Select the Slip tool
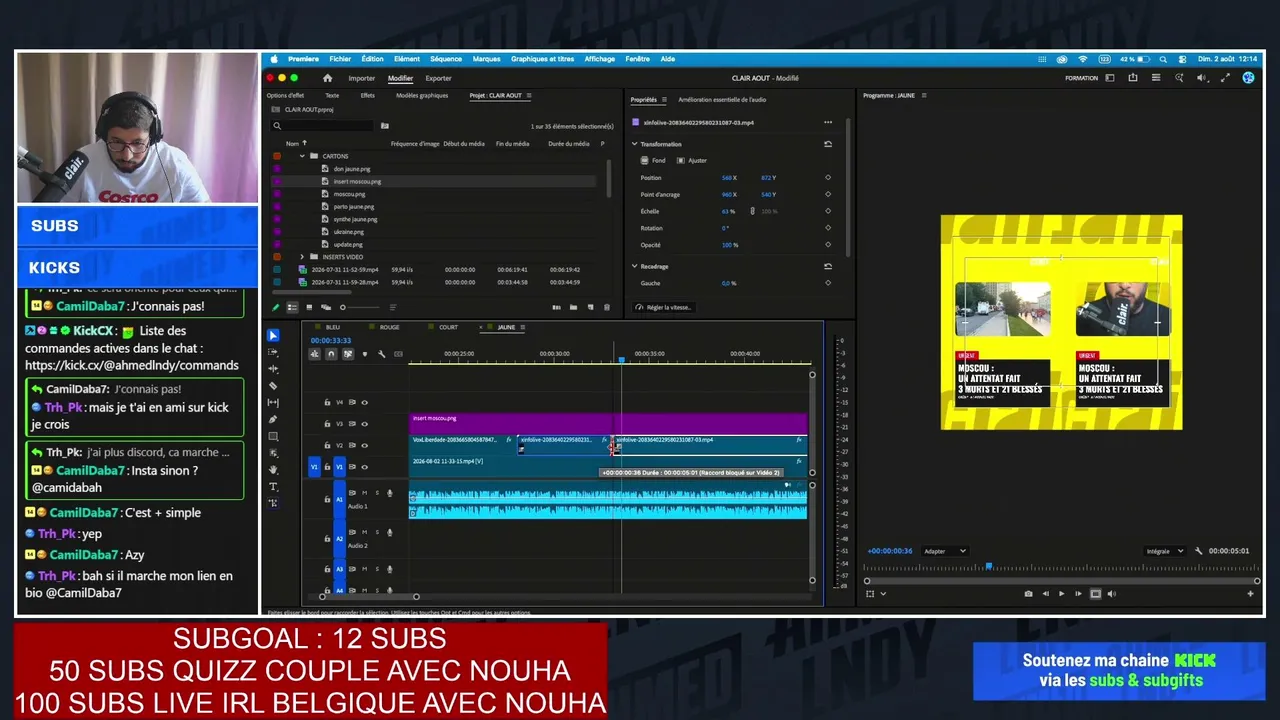The height and width of the screenshot is (720, 1280). [x=273, y=403]
